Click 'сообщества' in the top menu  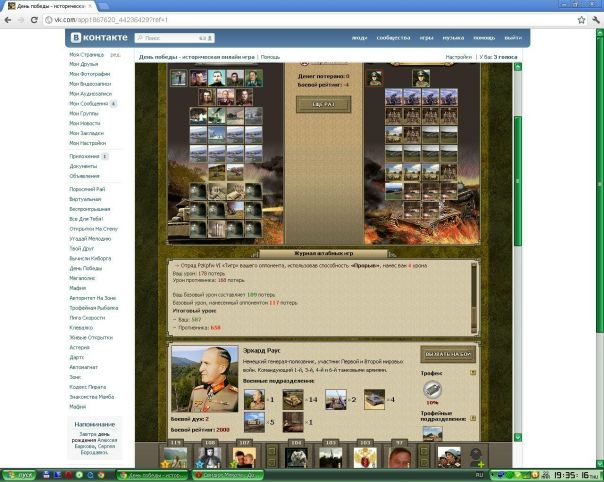point(393,38)
